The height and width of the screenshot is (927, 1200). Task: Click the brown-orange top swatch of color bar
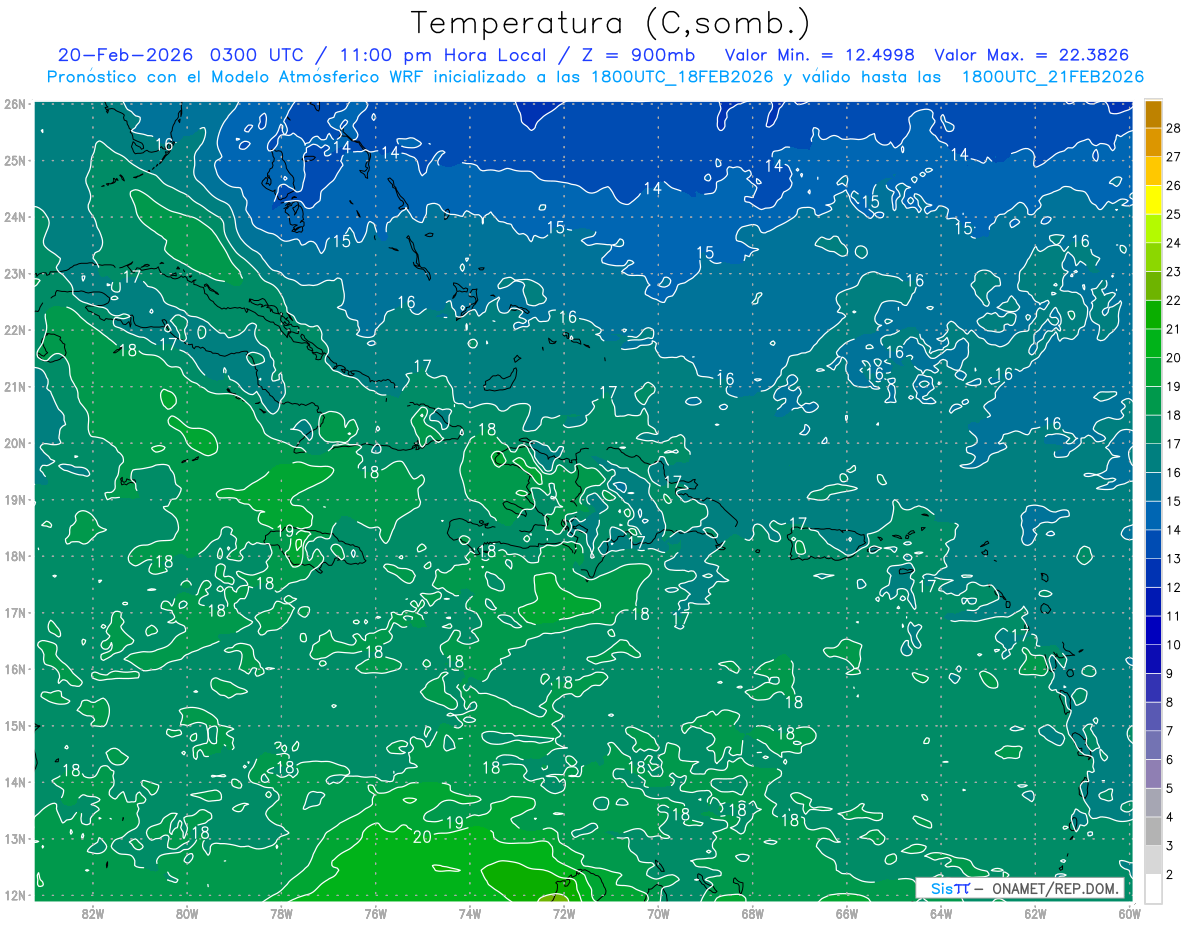click(x=1153, y=115)
